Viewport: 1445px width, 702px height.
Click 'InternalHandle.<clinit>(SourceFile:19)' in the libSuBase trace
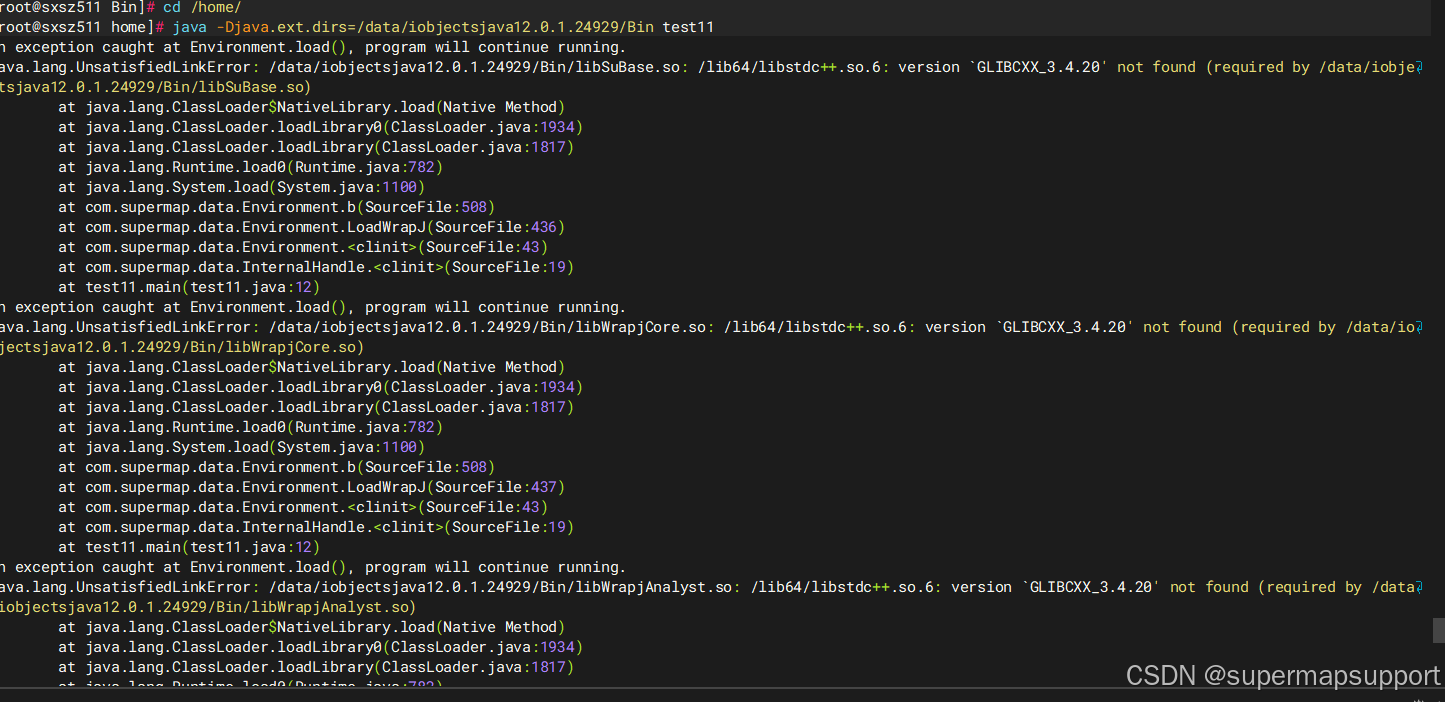(x=315, y=267)
